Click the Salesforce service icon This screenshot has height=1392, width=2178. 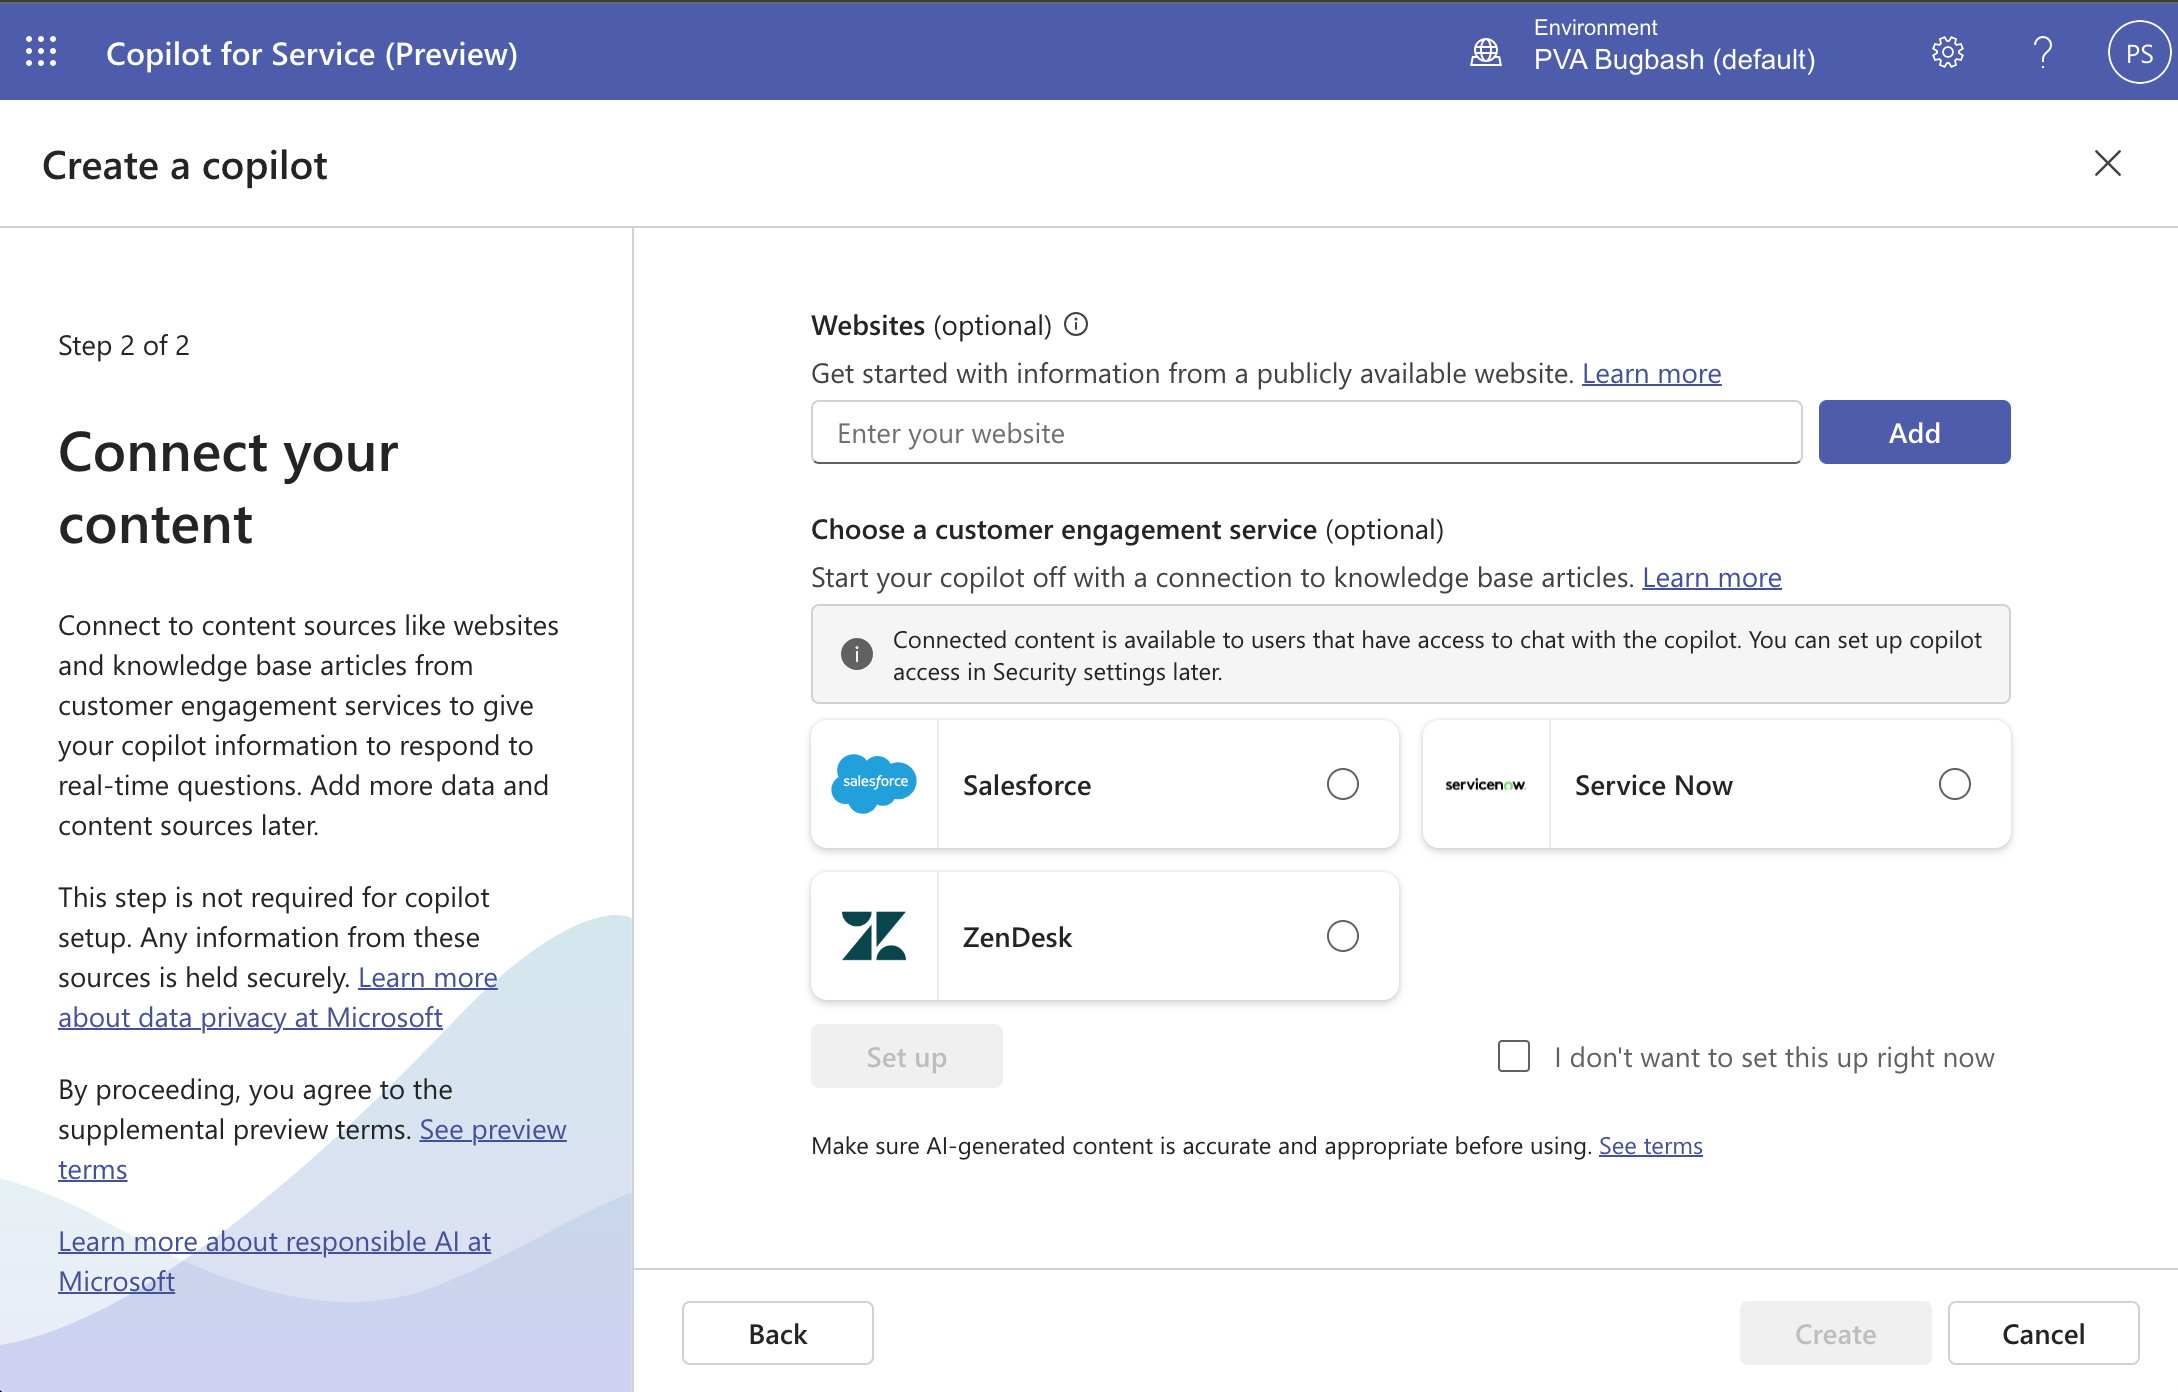point(876,784)
